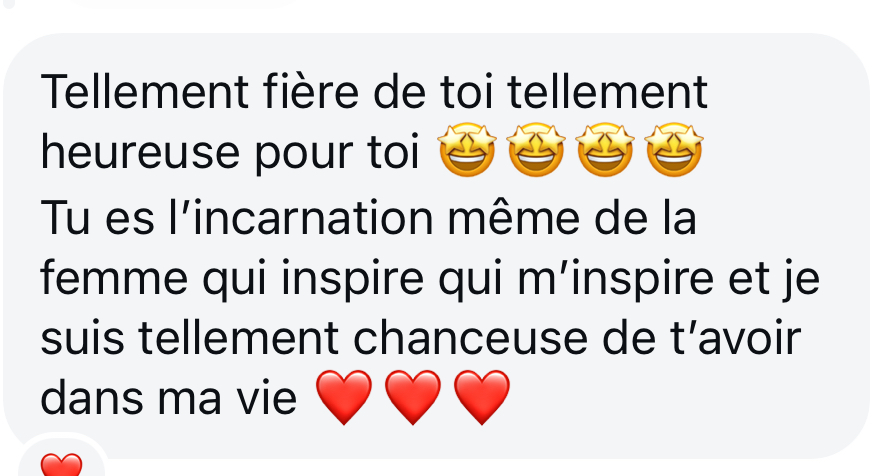Click the word 'même' in the message

(x=513, y=217)
